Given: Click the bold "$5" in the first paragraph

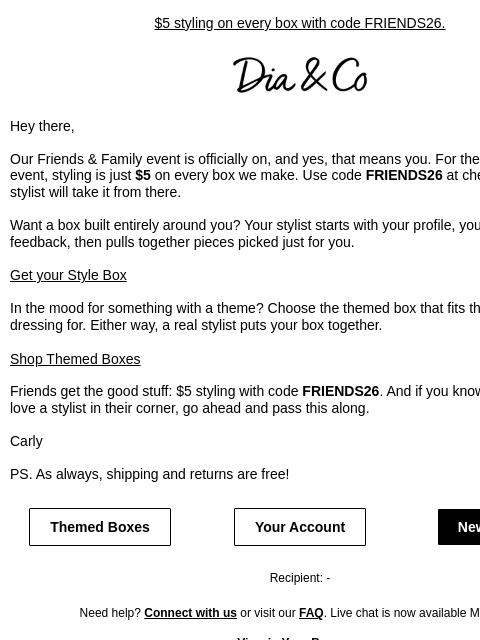Looking at the screenshot, I should click(x=143, y=176).
